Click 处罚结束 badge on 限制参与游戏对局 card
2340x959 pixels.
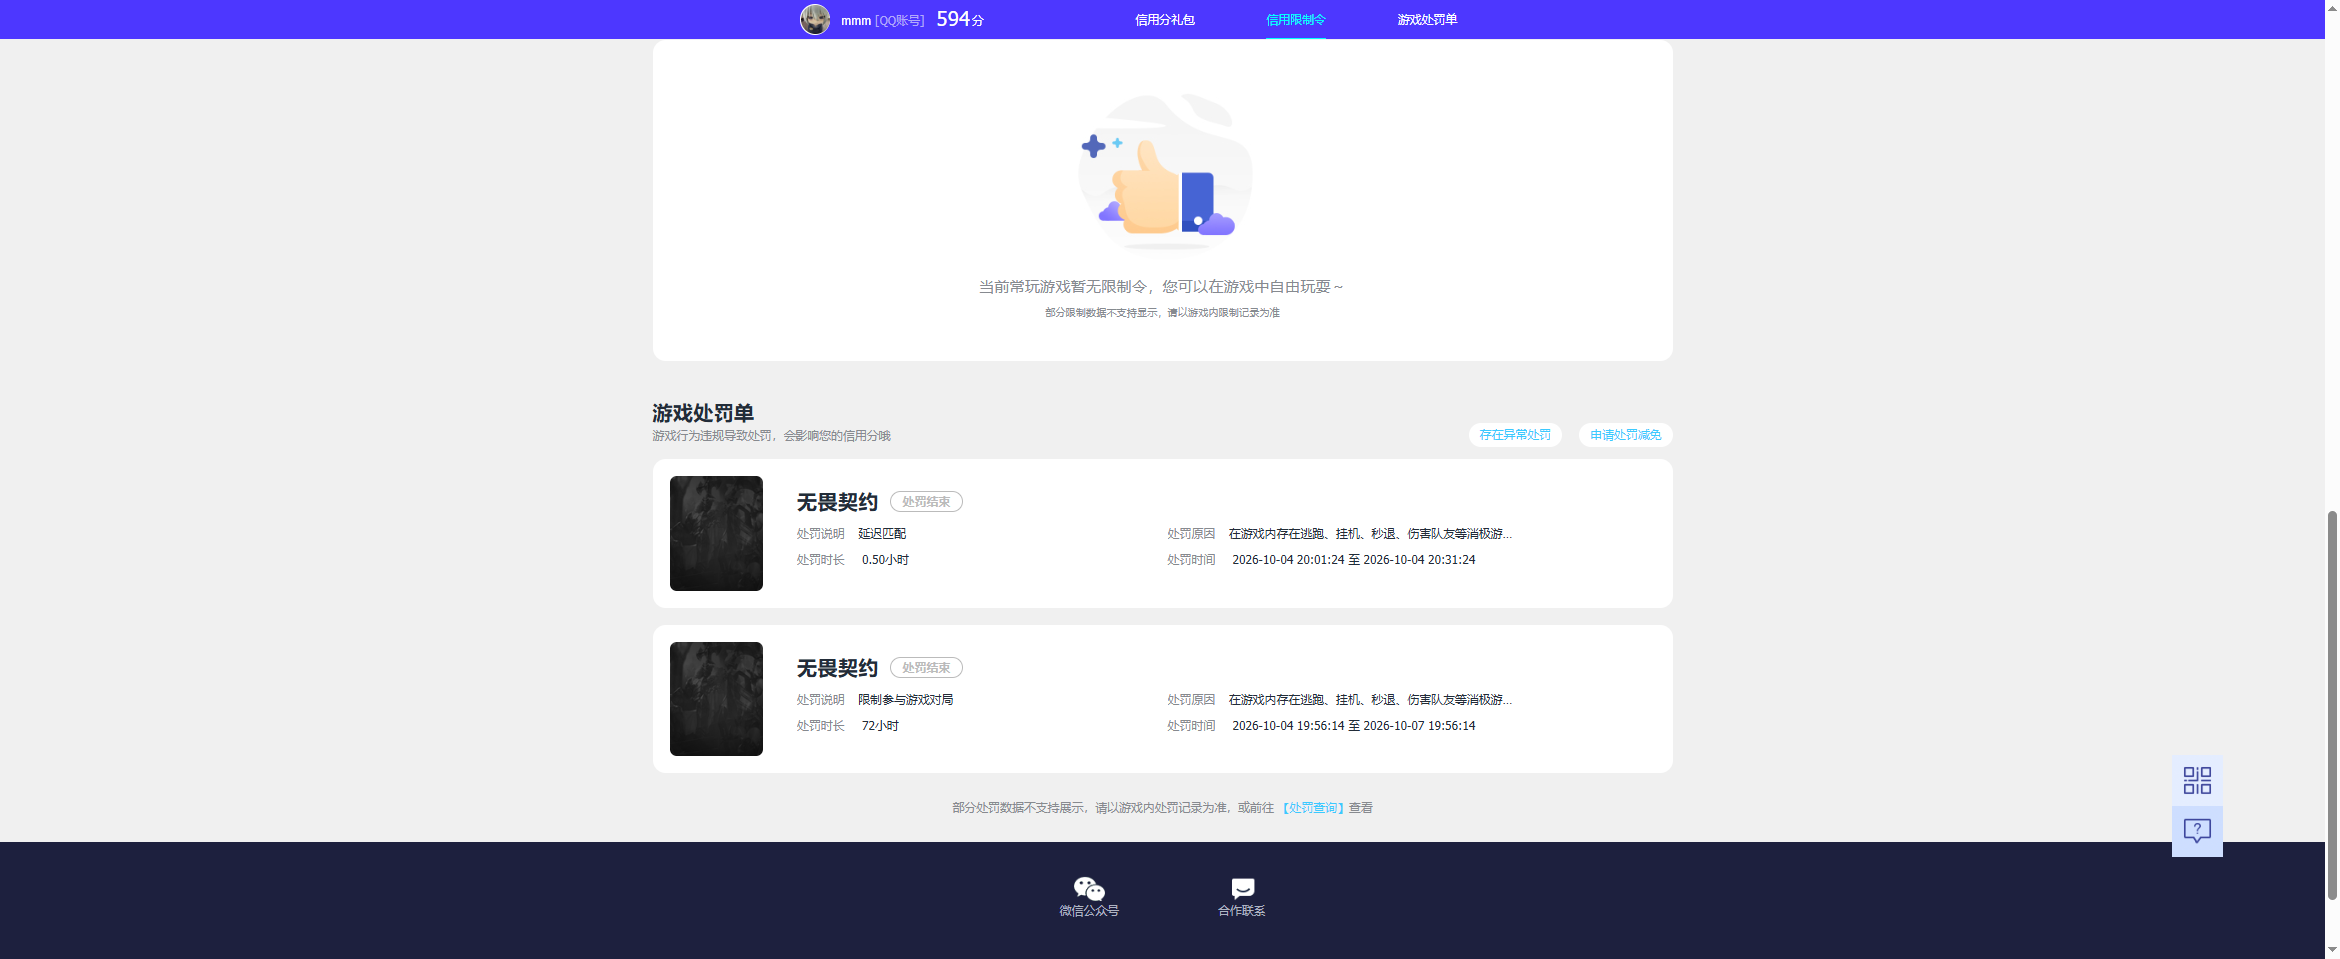926,668
